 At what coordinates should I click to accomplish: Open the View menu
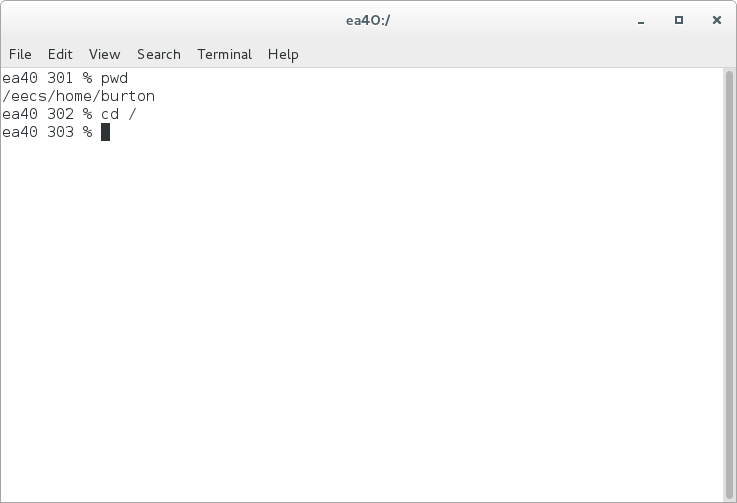point(104,54)
